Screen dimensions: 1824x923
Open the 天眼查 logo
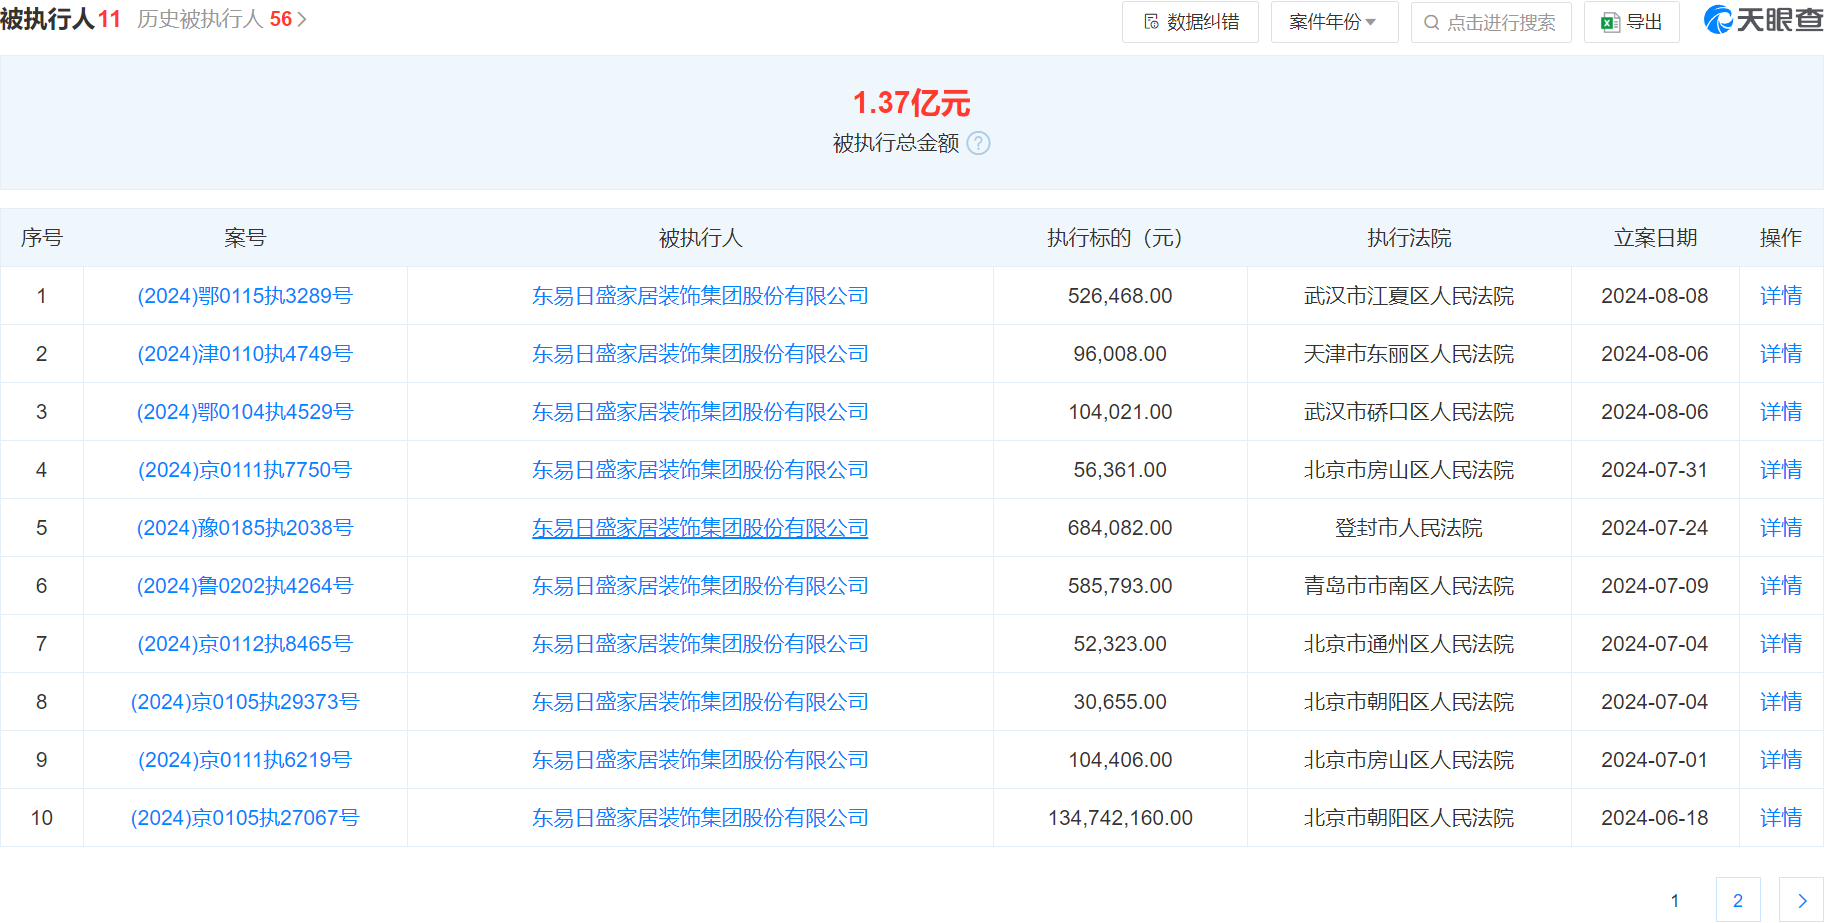pos(1763,20)
